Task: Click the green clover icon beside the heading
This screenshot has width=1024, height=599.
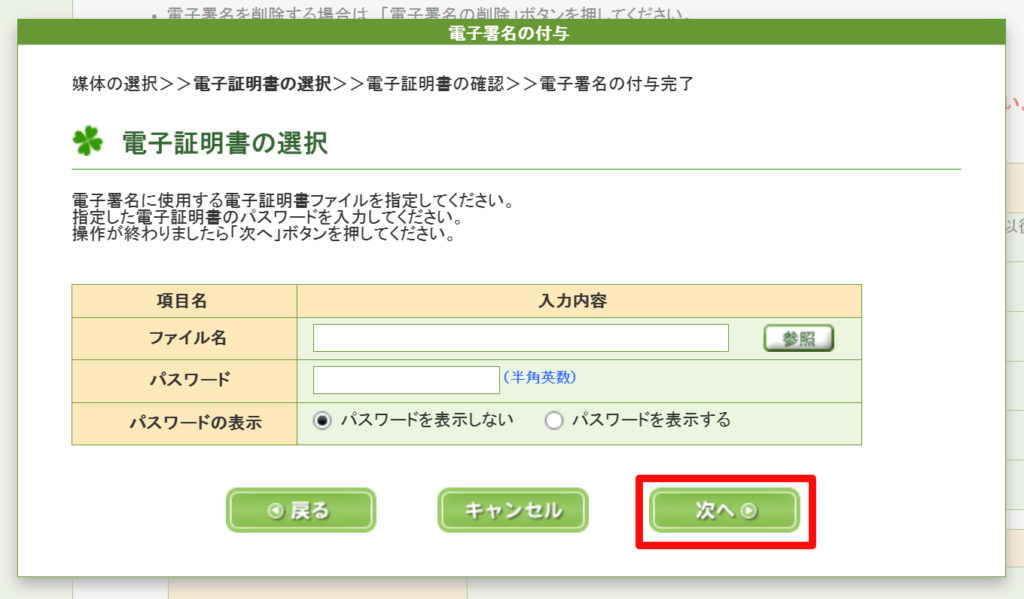Action: coord(88,142)
